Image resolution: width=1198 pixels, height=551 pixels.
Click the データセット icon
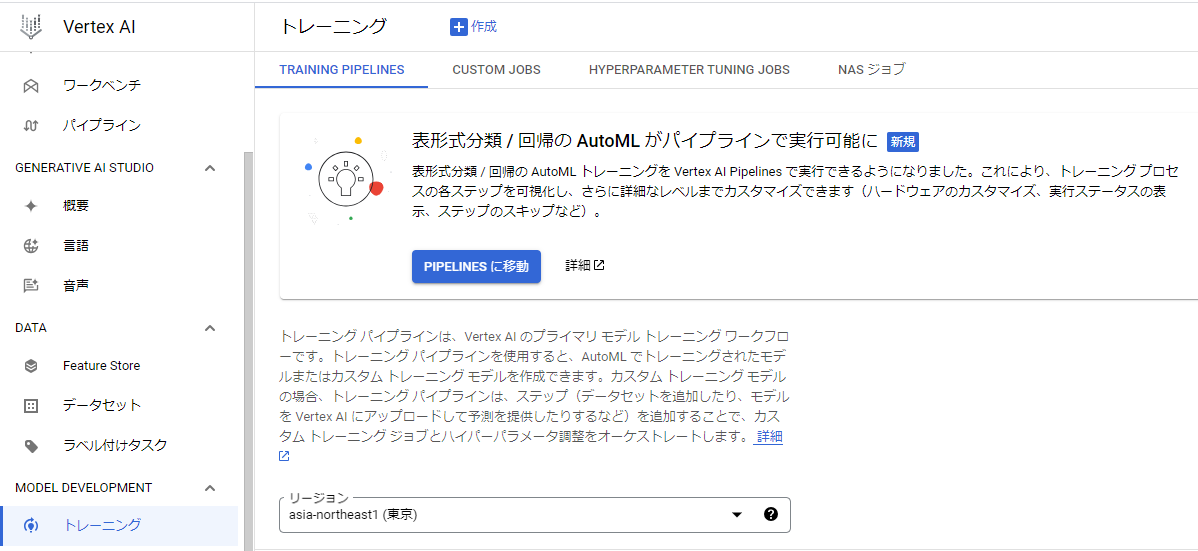pyautogui.click(x=31, y=406)
